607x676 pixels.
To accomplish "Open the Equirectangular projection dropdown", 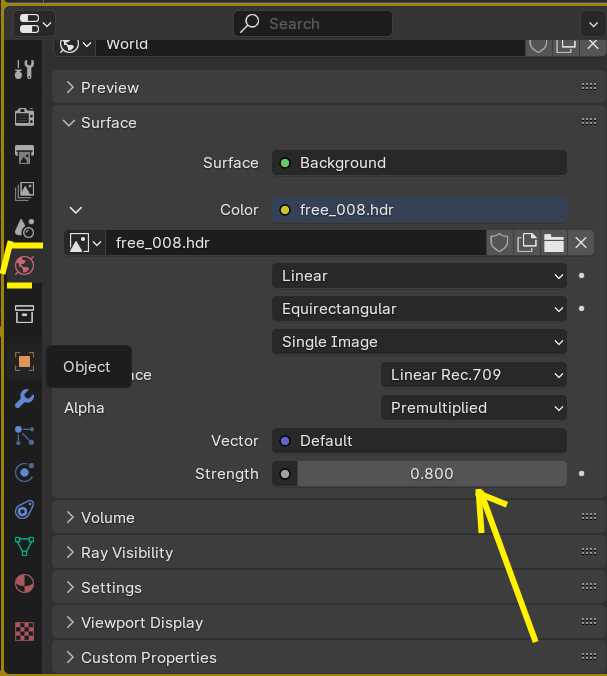I will coord(418,309).
